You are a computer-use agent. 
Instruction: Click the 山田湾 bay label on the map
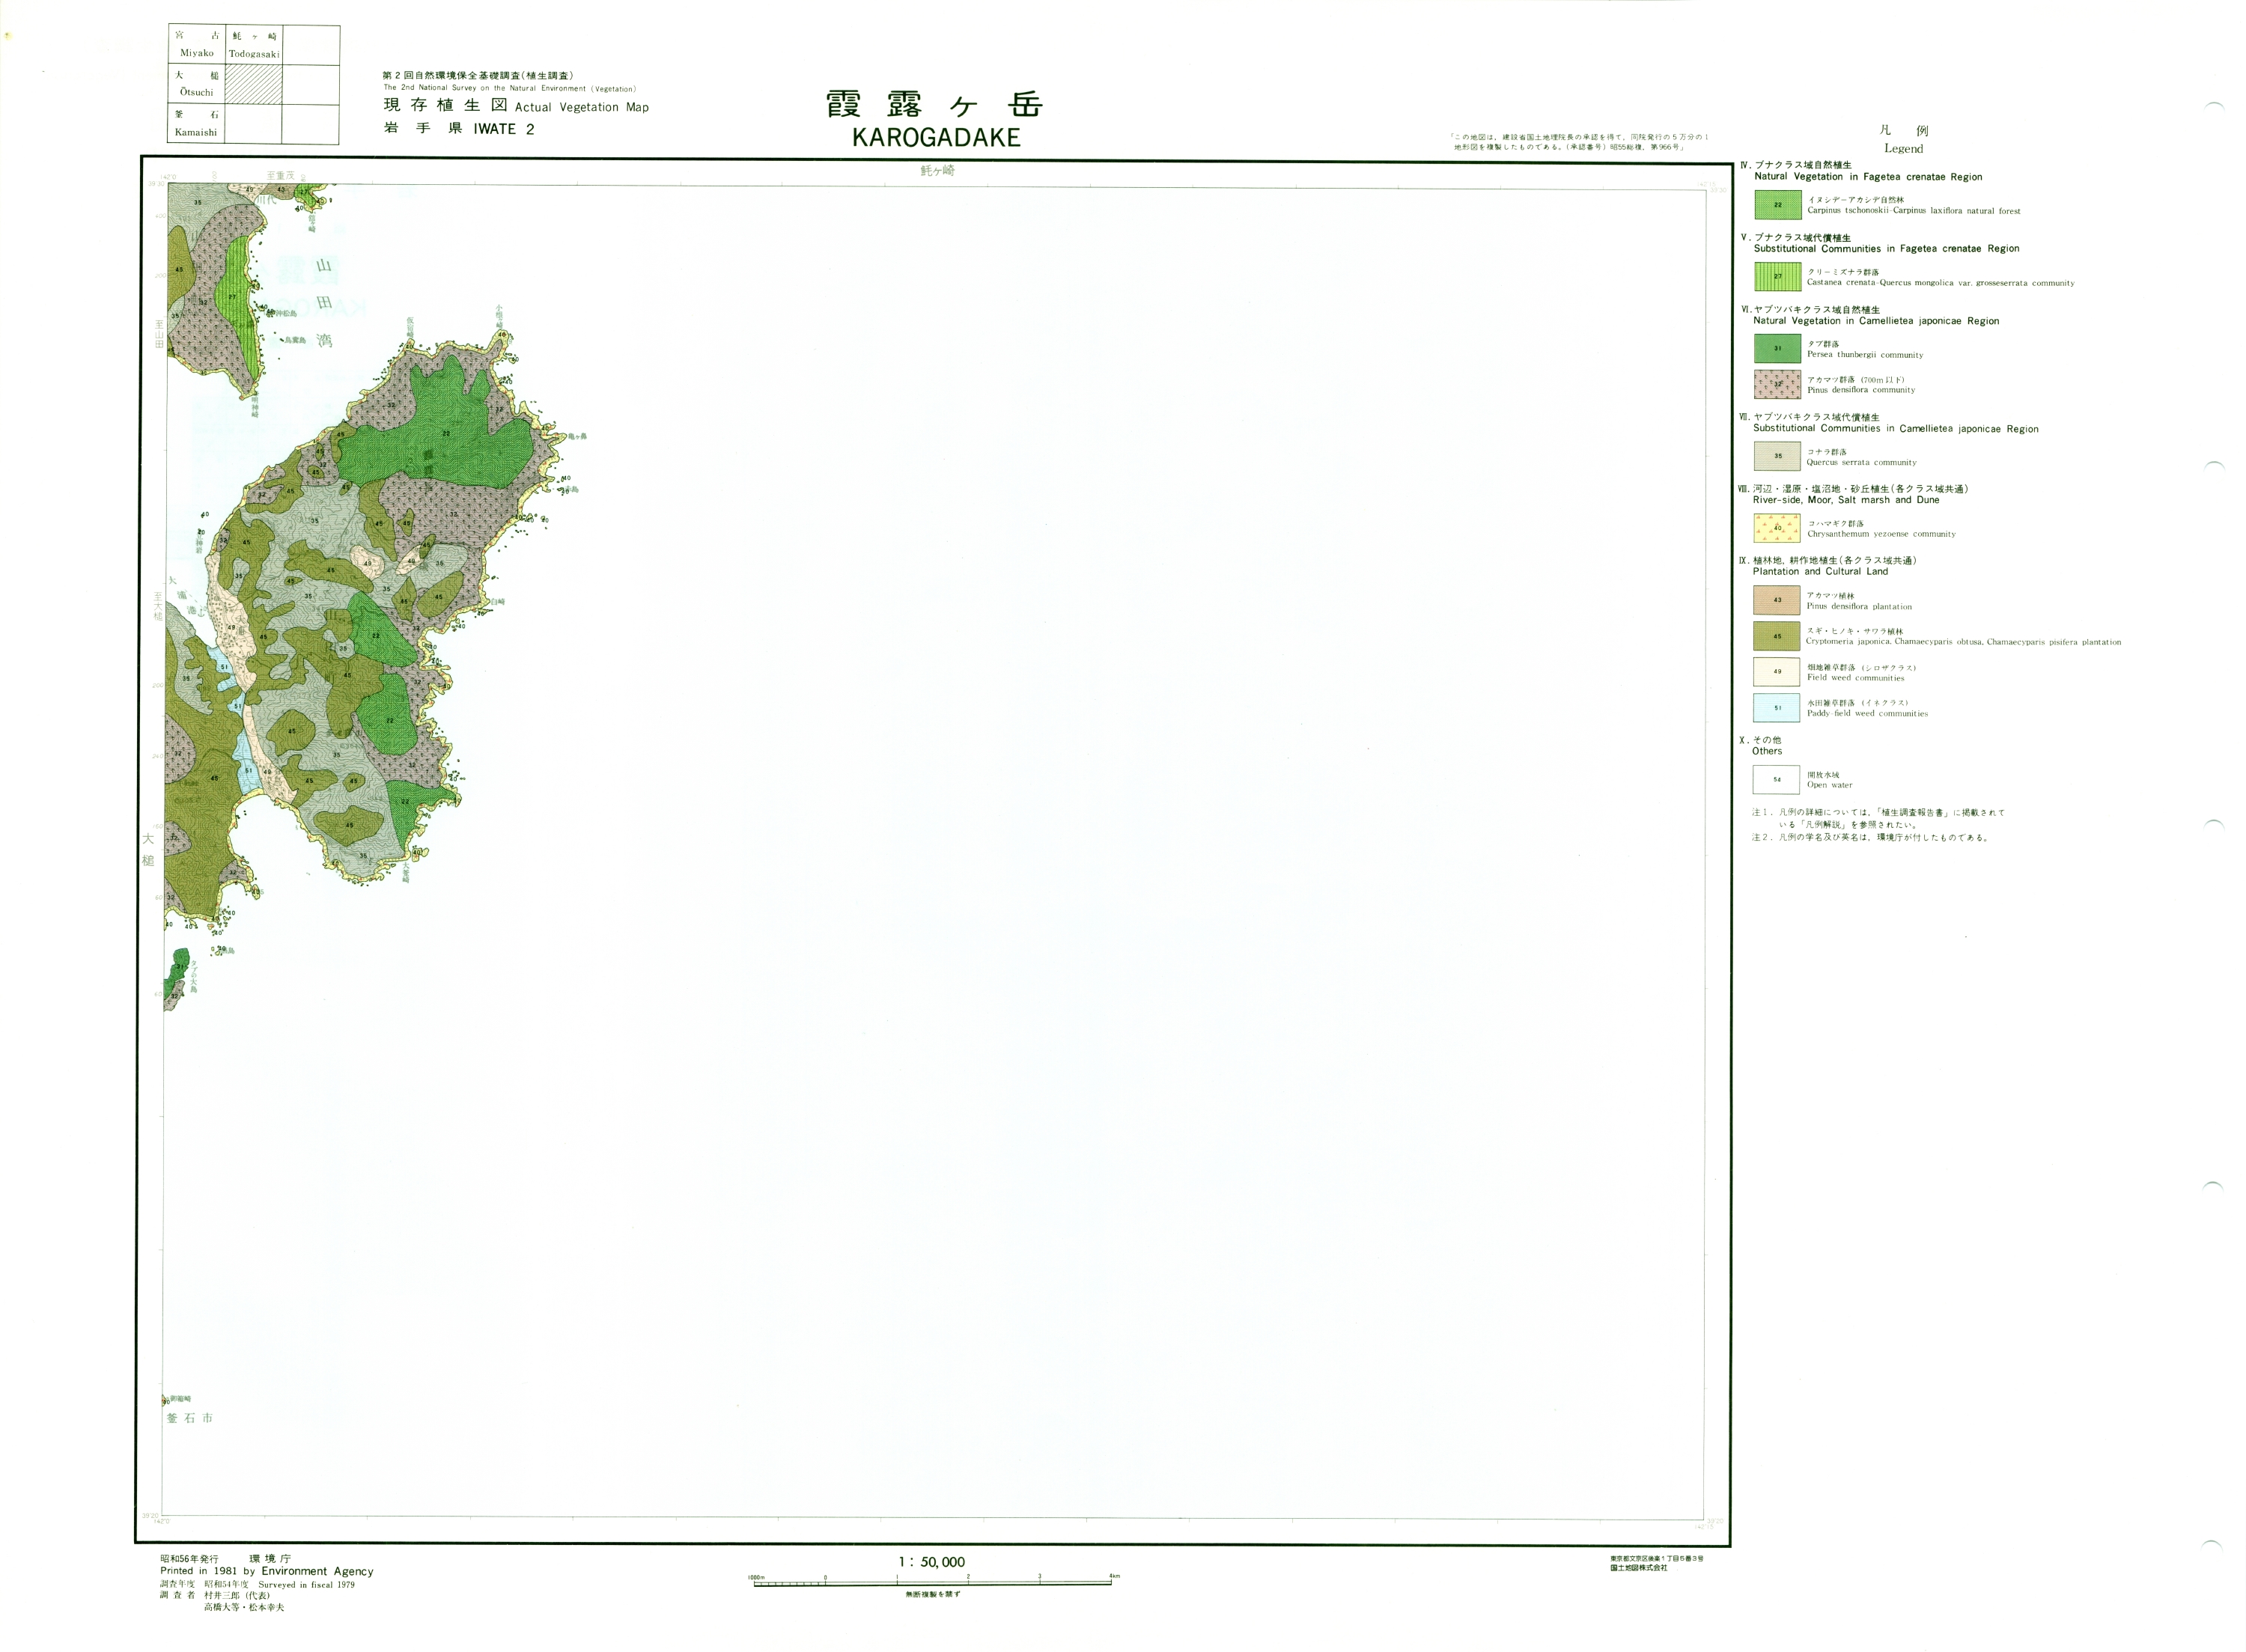(x=324, y=303)
